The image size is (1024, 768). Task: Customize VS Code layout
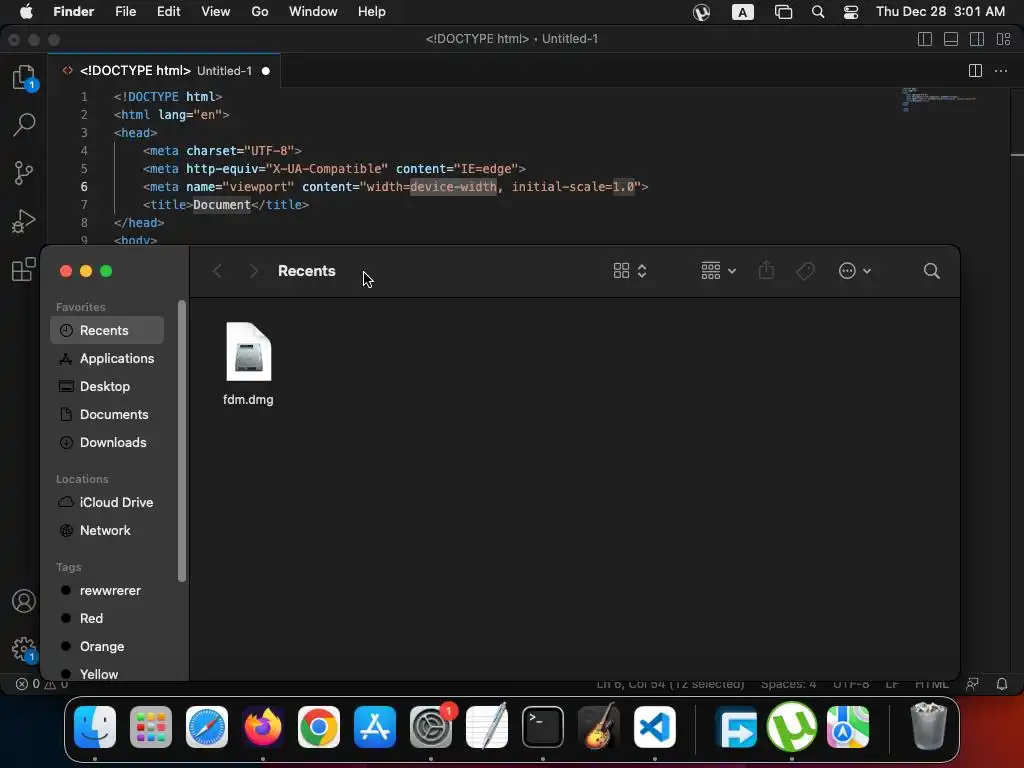tap(1004, 39)
